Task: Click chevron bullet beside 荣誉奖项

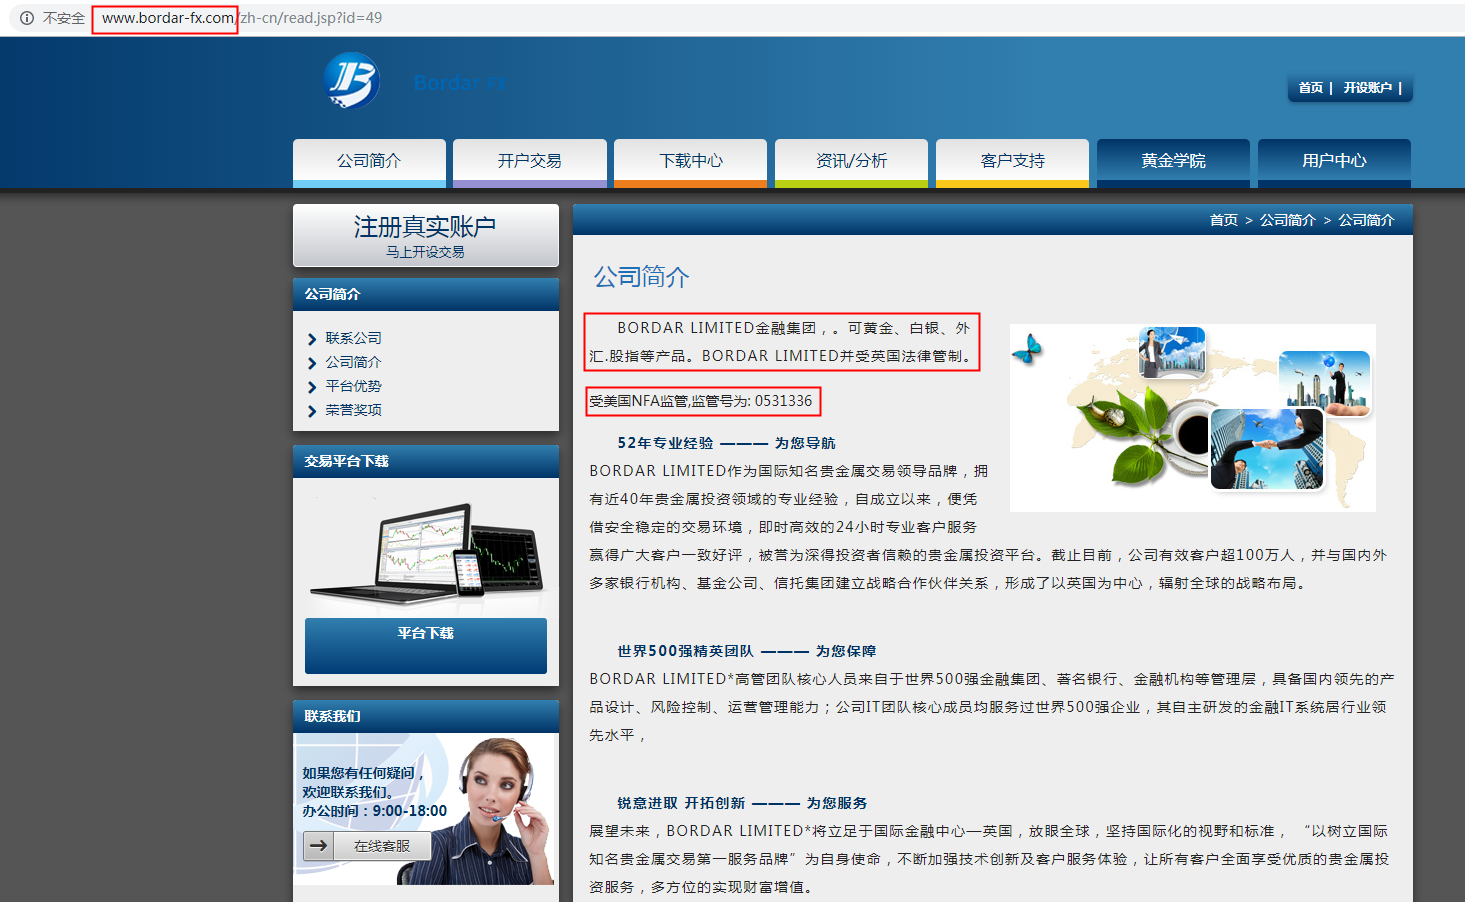Action: pyautogui.click(x=312, y=411)
